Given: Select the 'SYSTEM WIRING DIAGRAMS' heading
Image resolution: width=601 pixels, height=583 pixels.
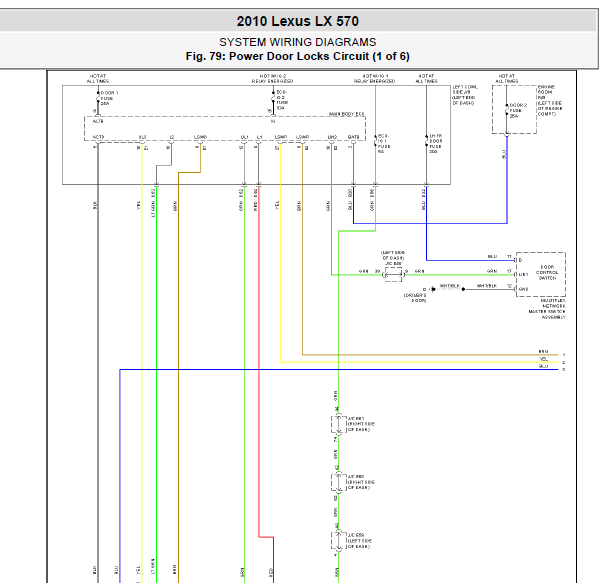Looking at the screenshot, I should point(297,42).
